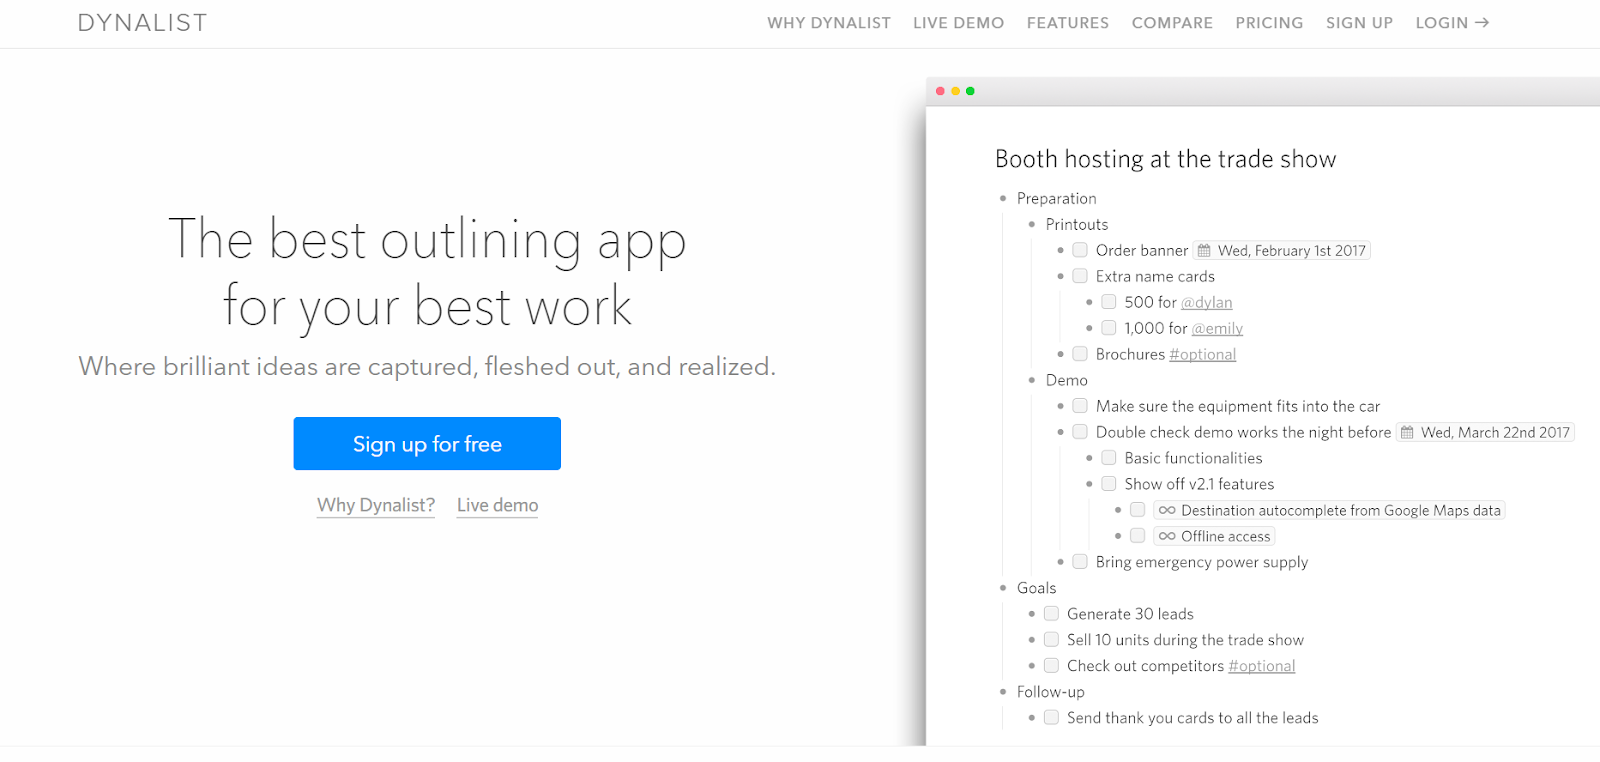The image size is (1600, 762).
Task: Click the Follow-up item text
Action: [1051, 692]
